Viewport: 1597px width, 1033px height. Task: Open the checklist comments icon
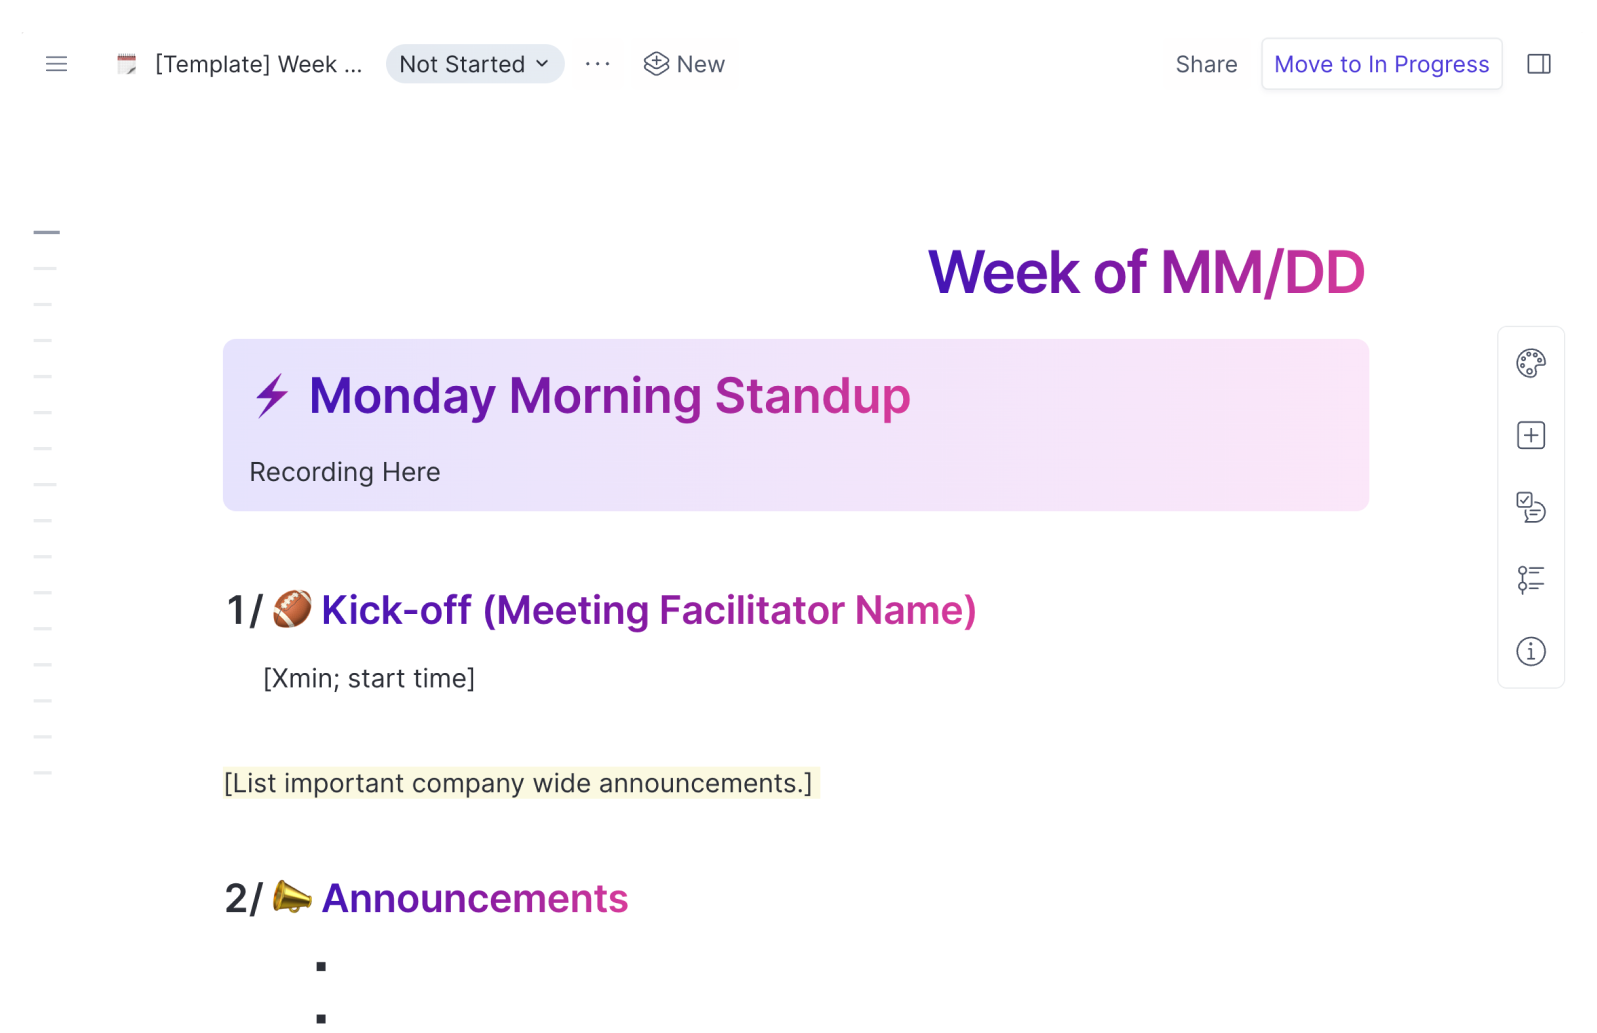click(1530, 507)
